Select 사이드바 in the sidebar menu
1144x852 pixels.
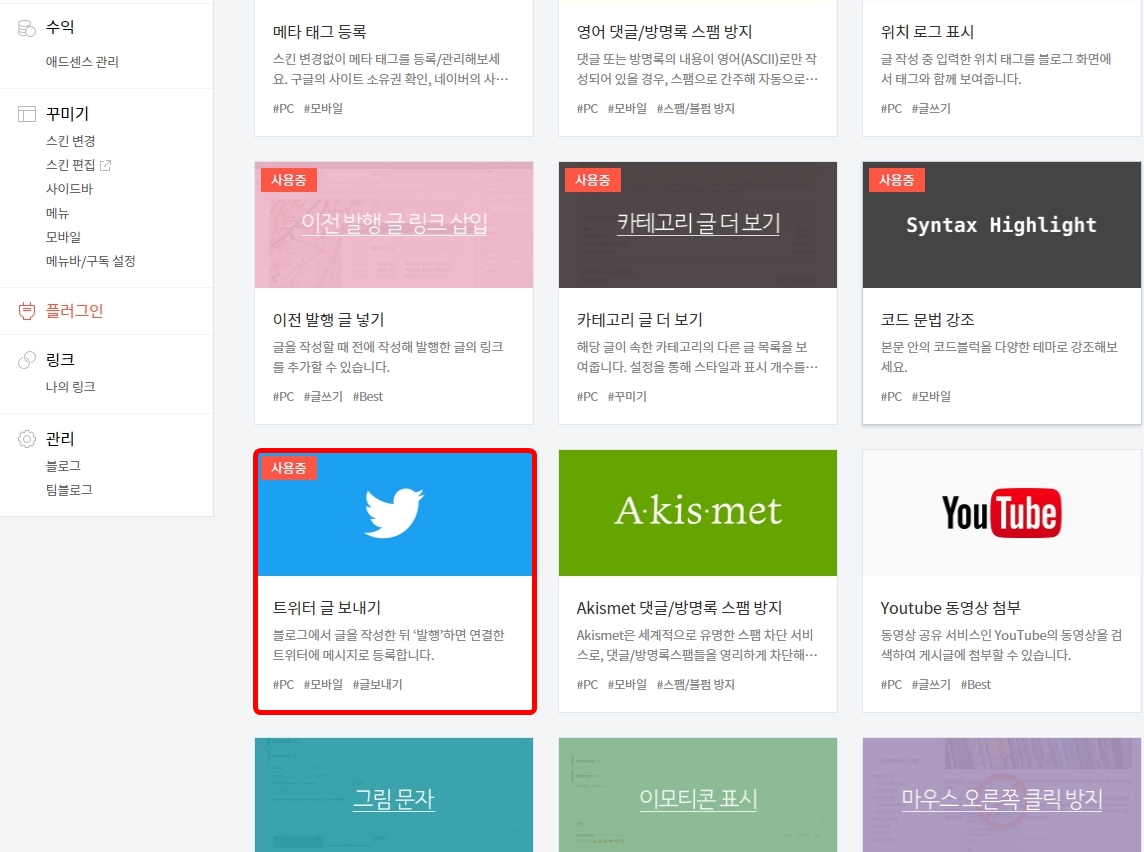69,189
